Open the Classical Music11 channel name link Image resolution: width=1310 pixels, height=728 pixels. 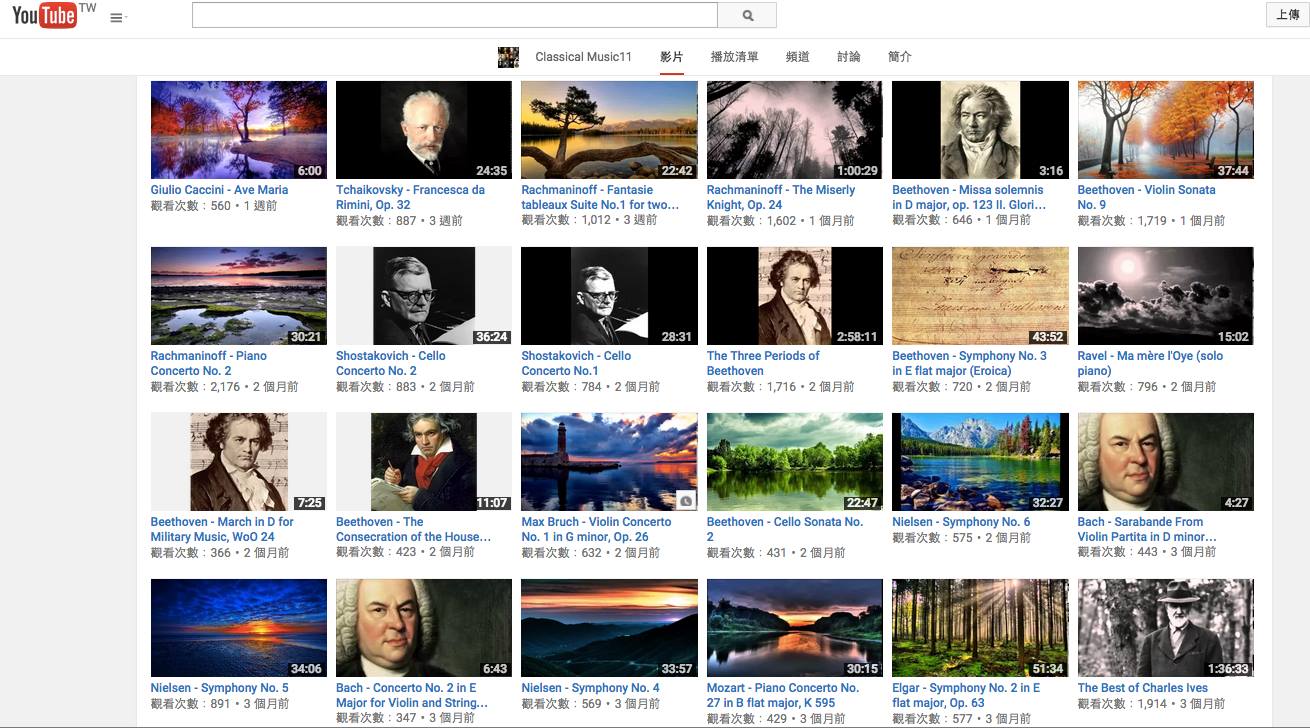(583, 57)
